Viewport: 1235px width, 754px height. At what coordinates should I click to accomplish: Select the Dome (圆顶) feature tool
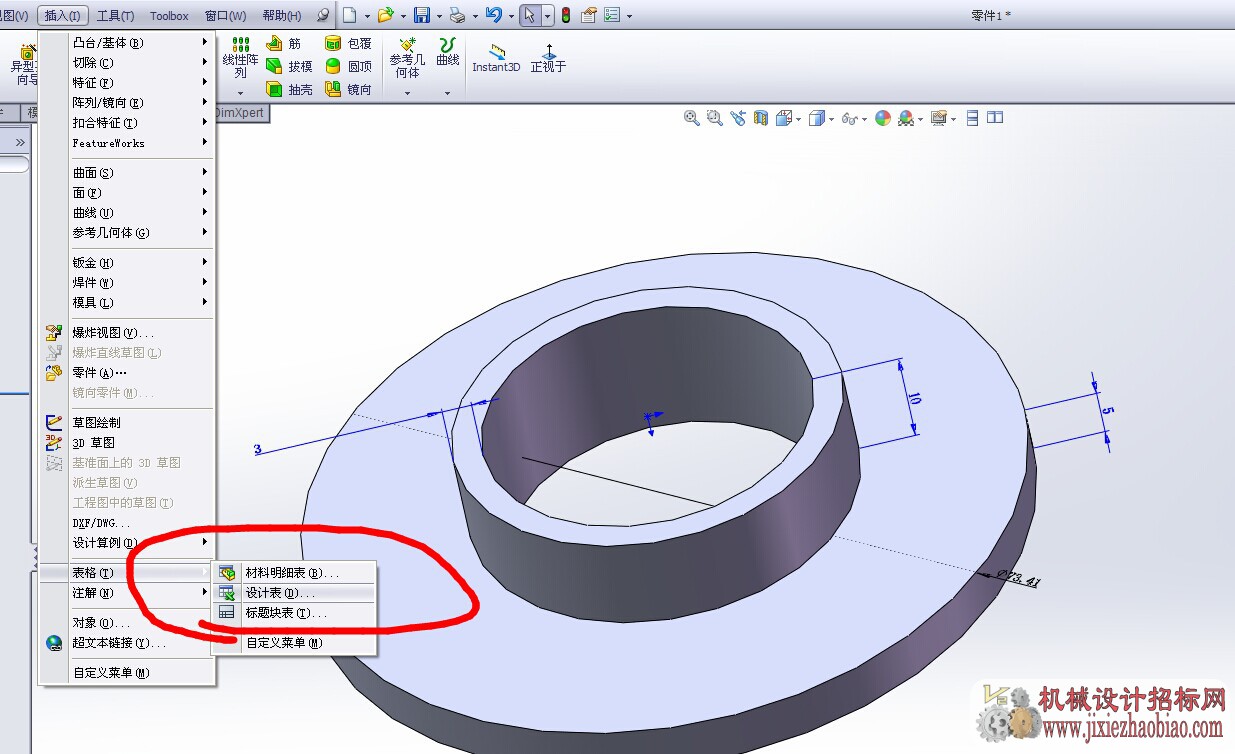pos(348,66)
